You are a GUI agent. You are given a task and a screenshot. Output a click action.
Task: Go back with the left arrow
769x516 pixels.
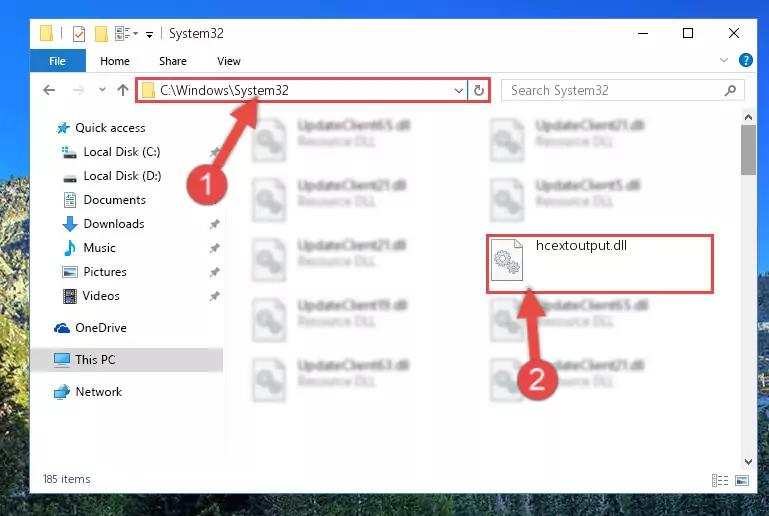[49, 90]
